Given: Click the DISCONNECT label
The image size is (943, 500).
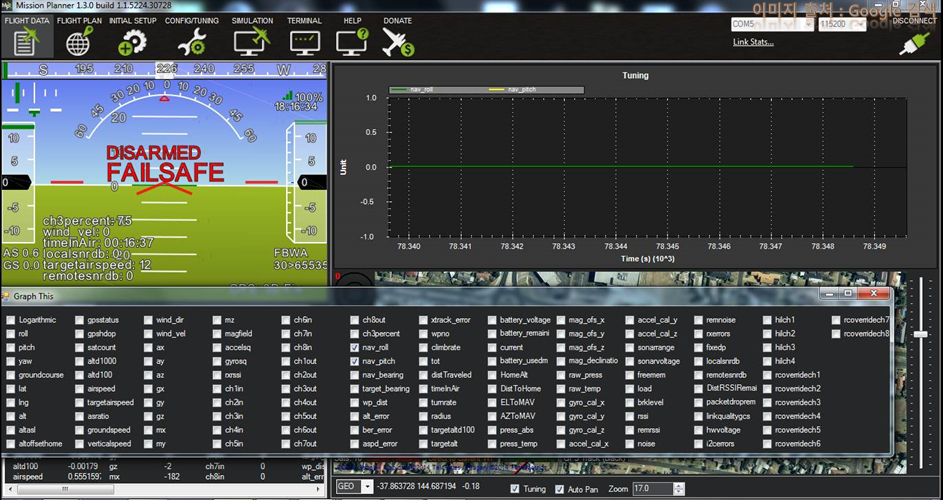Looking at the screenshot, I should [914, 20].
